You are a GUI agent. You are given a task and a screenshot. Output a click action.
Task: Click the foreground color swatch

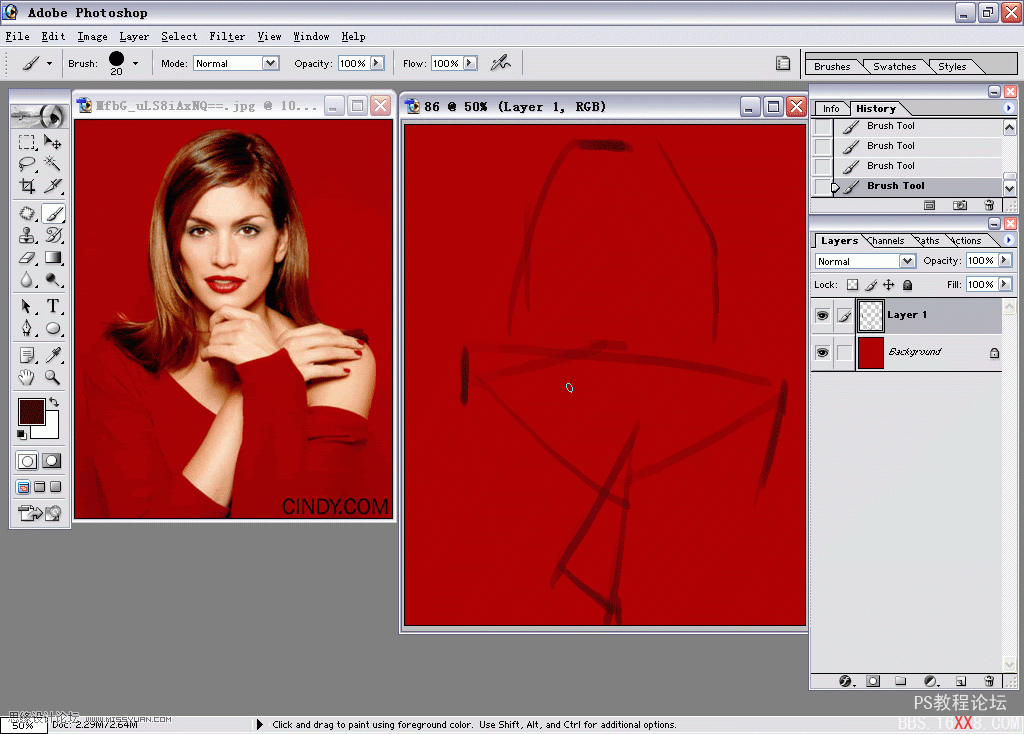(x=31, y=411)
